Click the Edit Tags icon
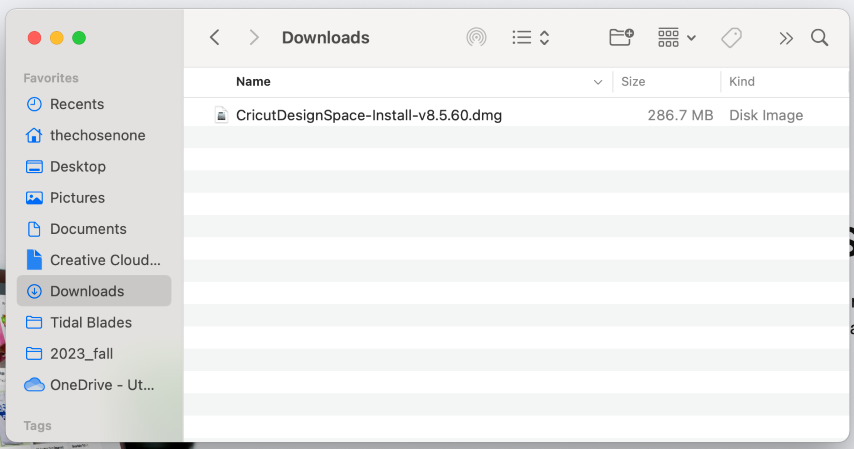This screenshot has width=854, height=449. point(731,38)
